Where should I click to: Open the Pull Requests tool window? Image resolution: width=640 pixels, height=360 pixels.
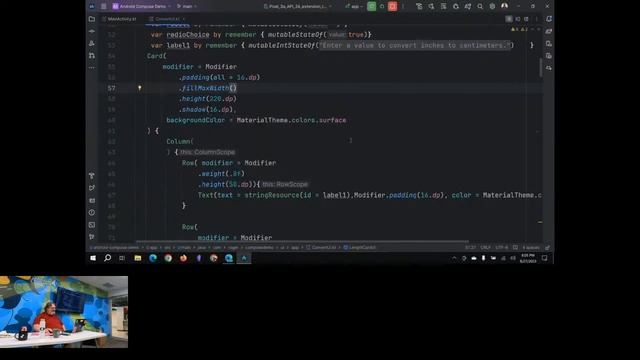coord(92,56)
